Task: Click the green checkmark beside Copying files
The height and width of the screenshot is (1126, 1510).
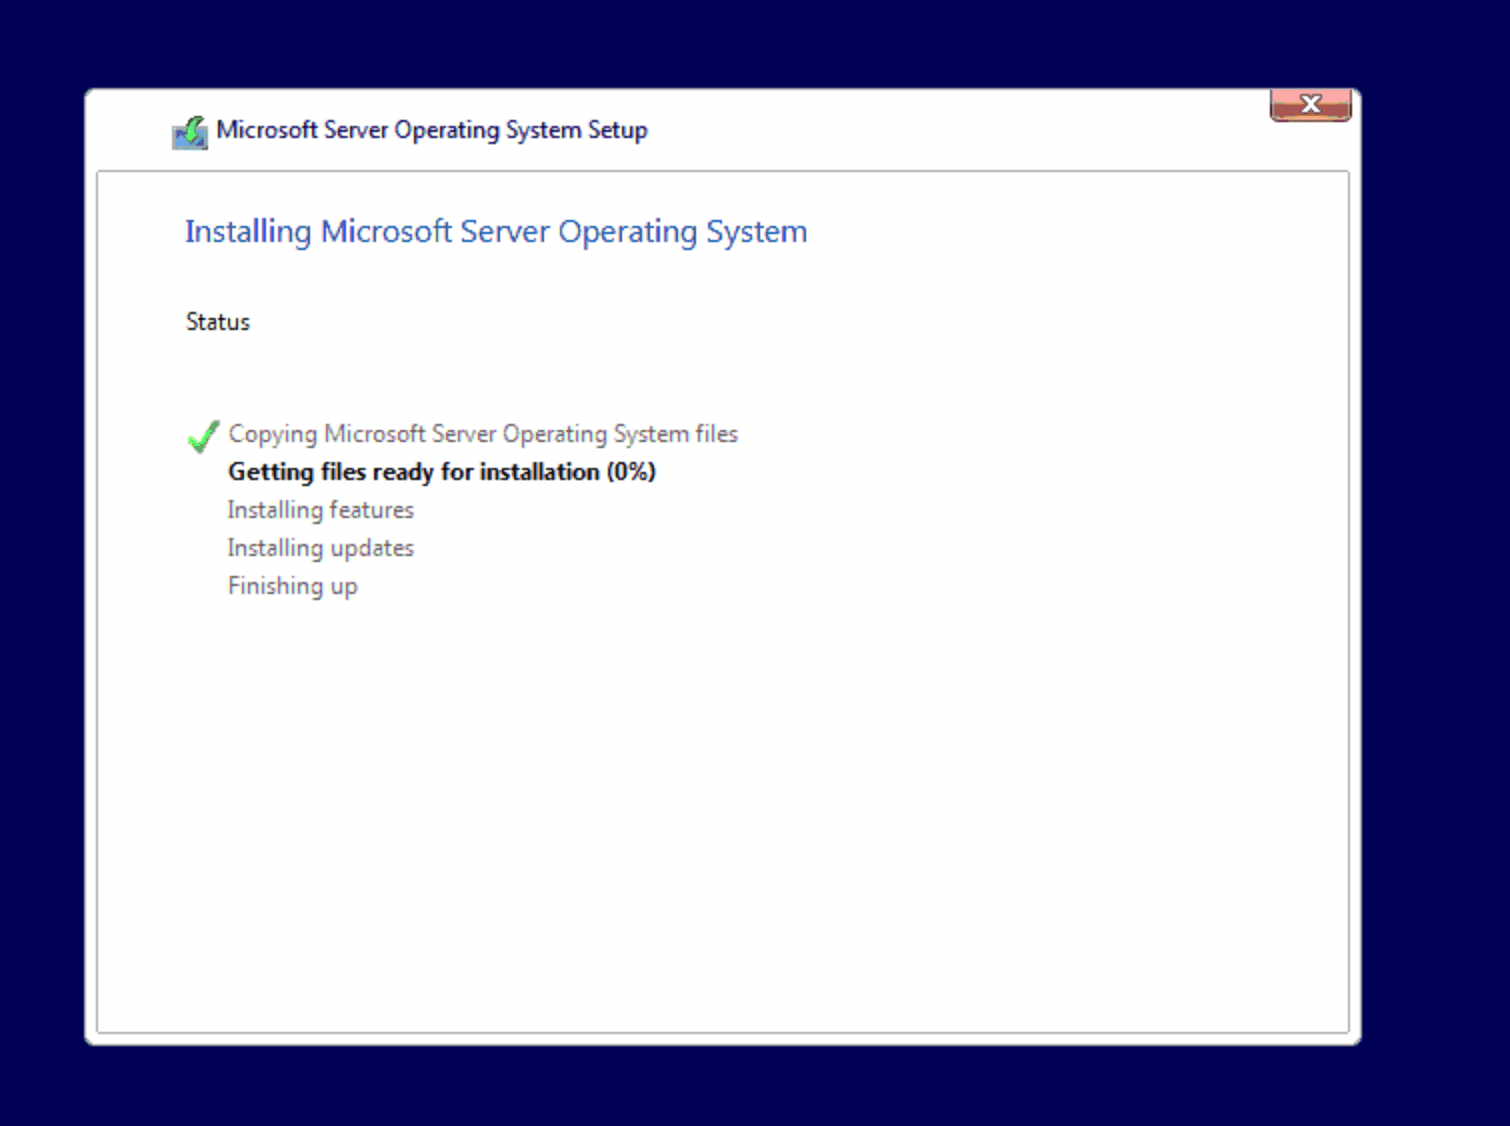Action: point(203,436)
